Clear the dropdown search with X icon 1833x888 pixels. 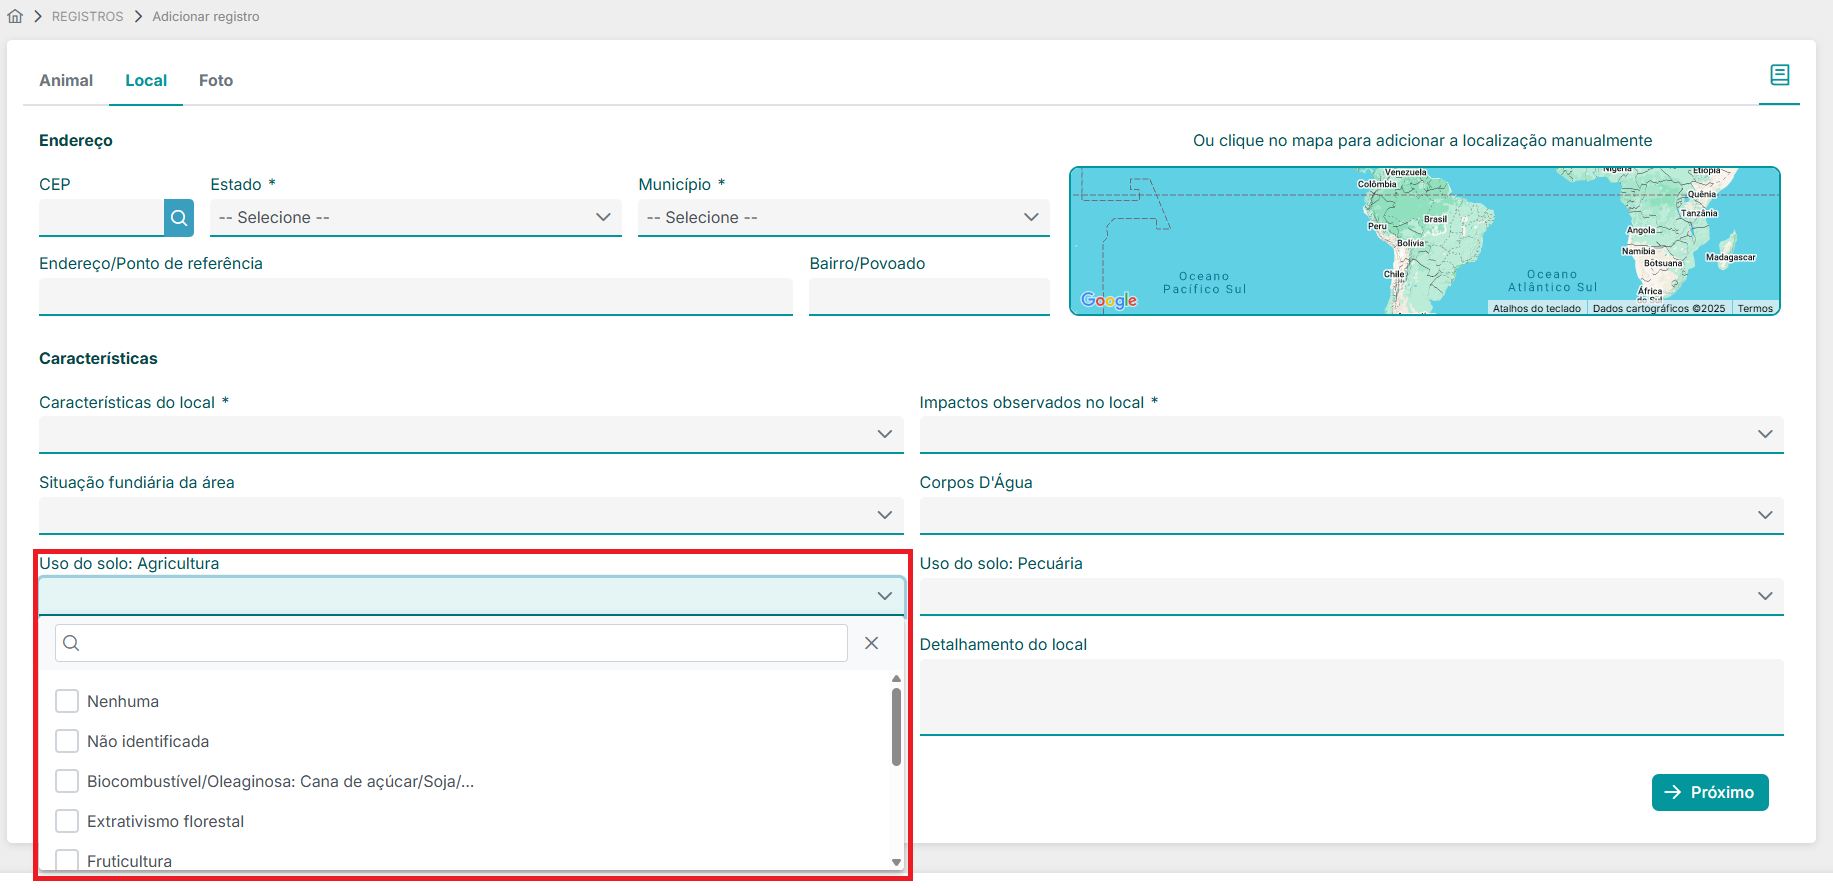pyautogui.click(x=871, y=643)
